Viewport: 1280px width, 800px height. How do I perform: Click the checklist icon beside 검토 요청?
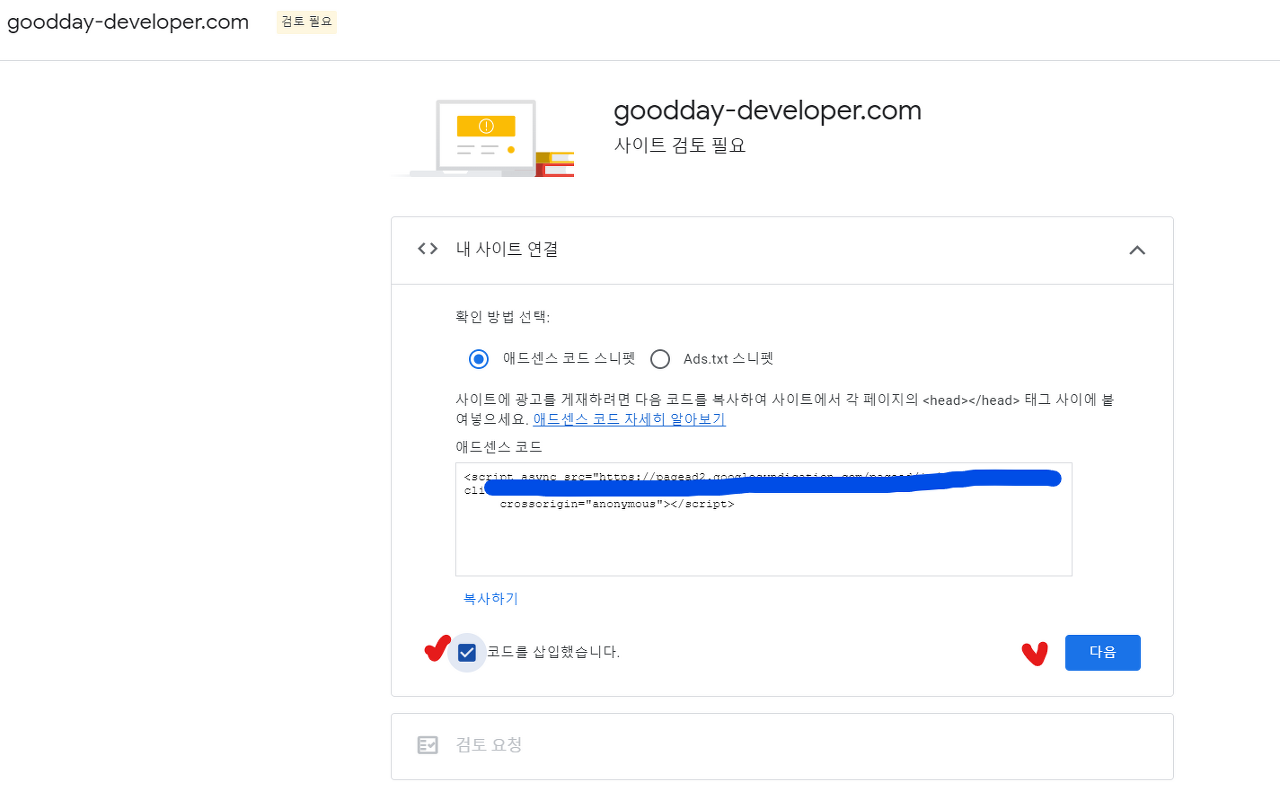(x=428, y=745)
